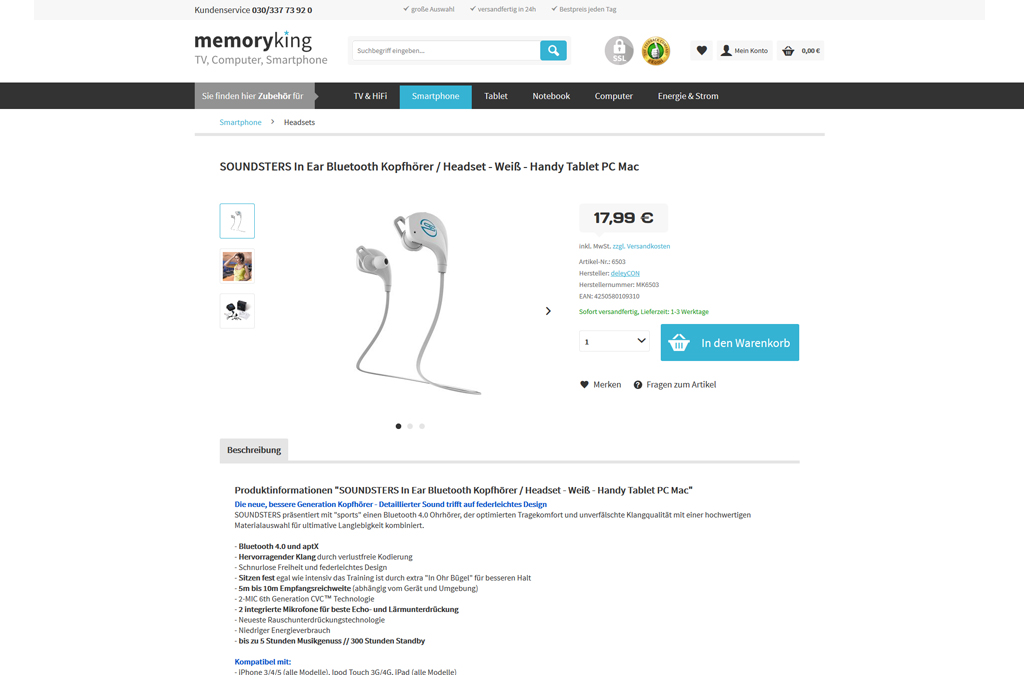Image resolution: width=1024 pixels, height=675 pixels.
Task: Open the quantity dropdown
Action: [614, 341]
